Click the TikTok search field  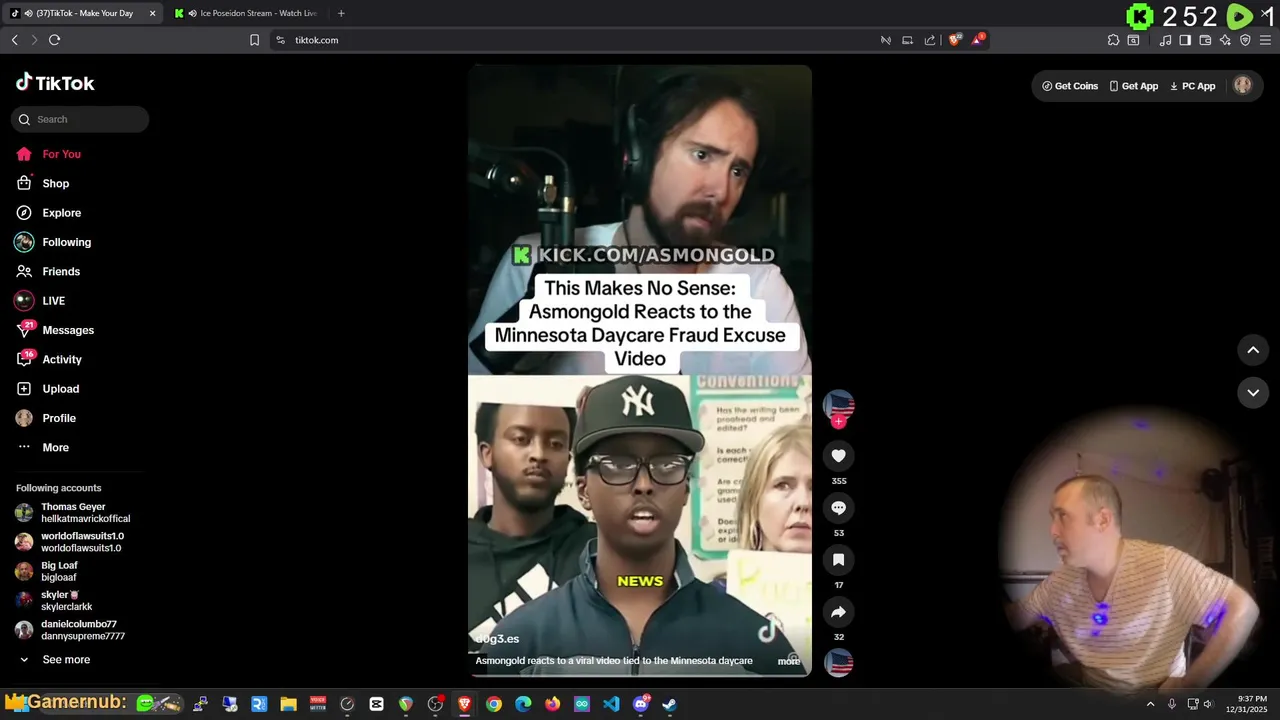(80, 119)
